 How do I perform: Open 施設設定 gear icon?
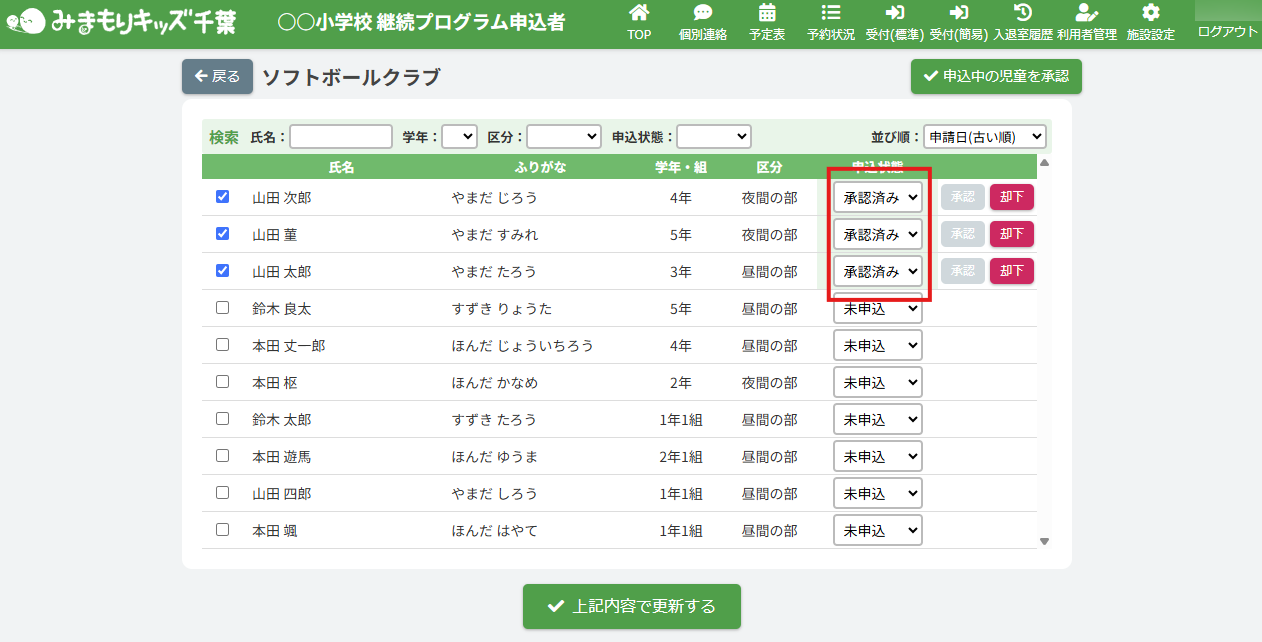point(1150,14)
